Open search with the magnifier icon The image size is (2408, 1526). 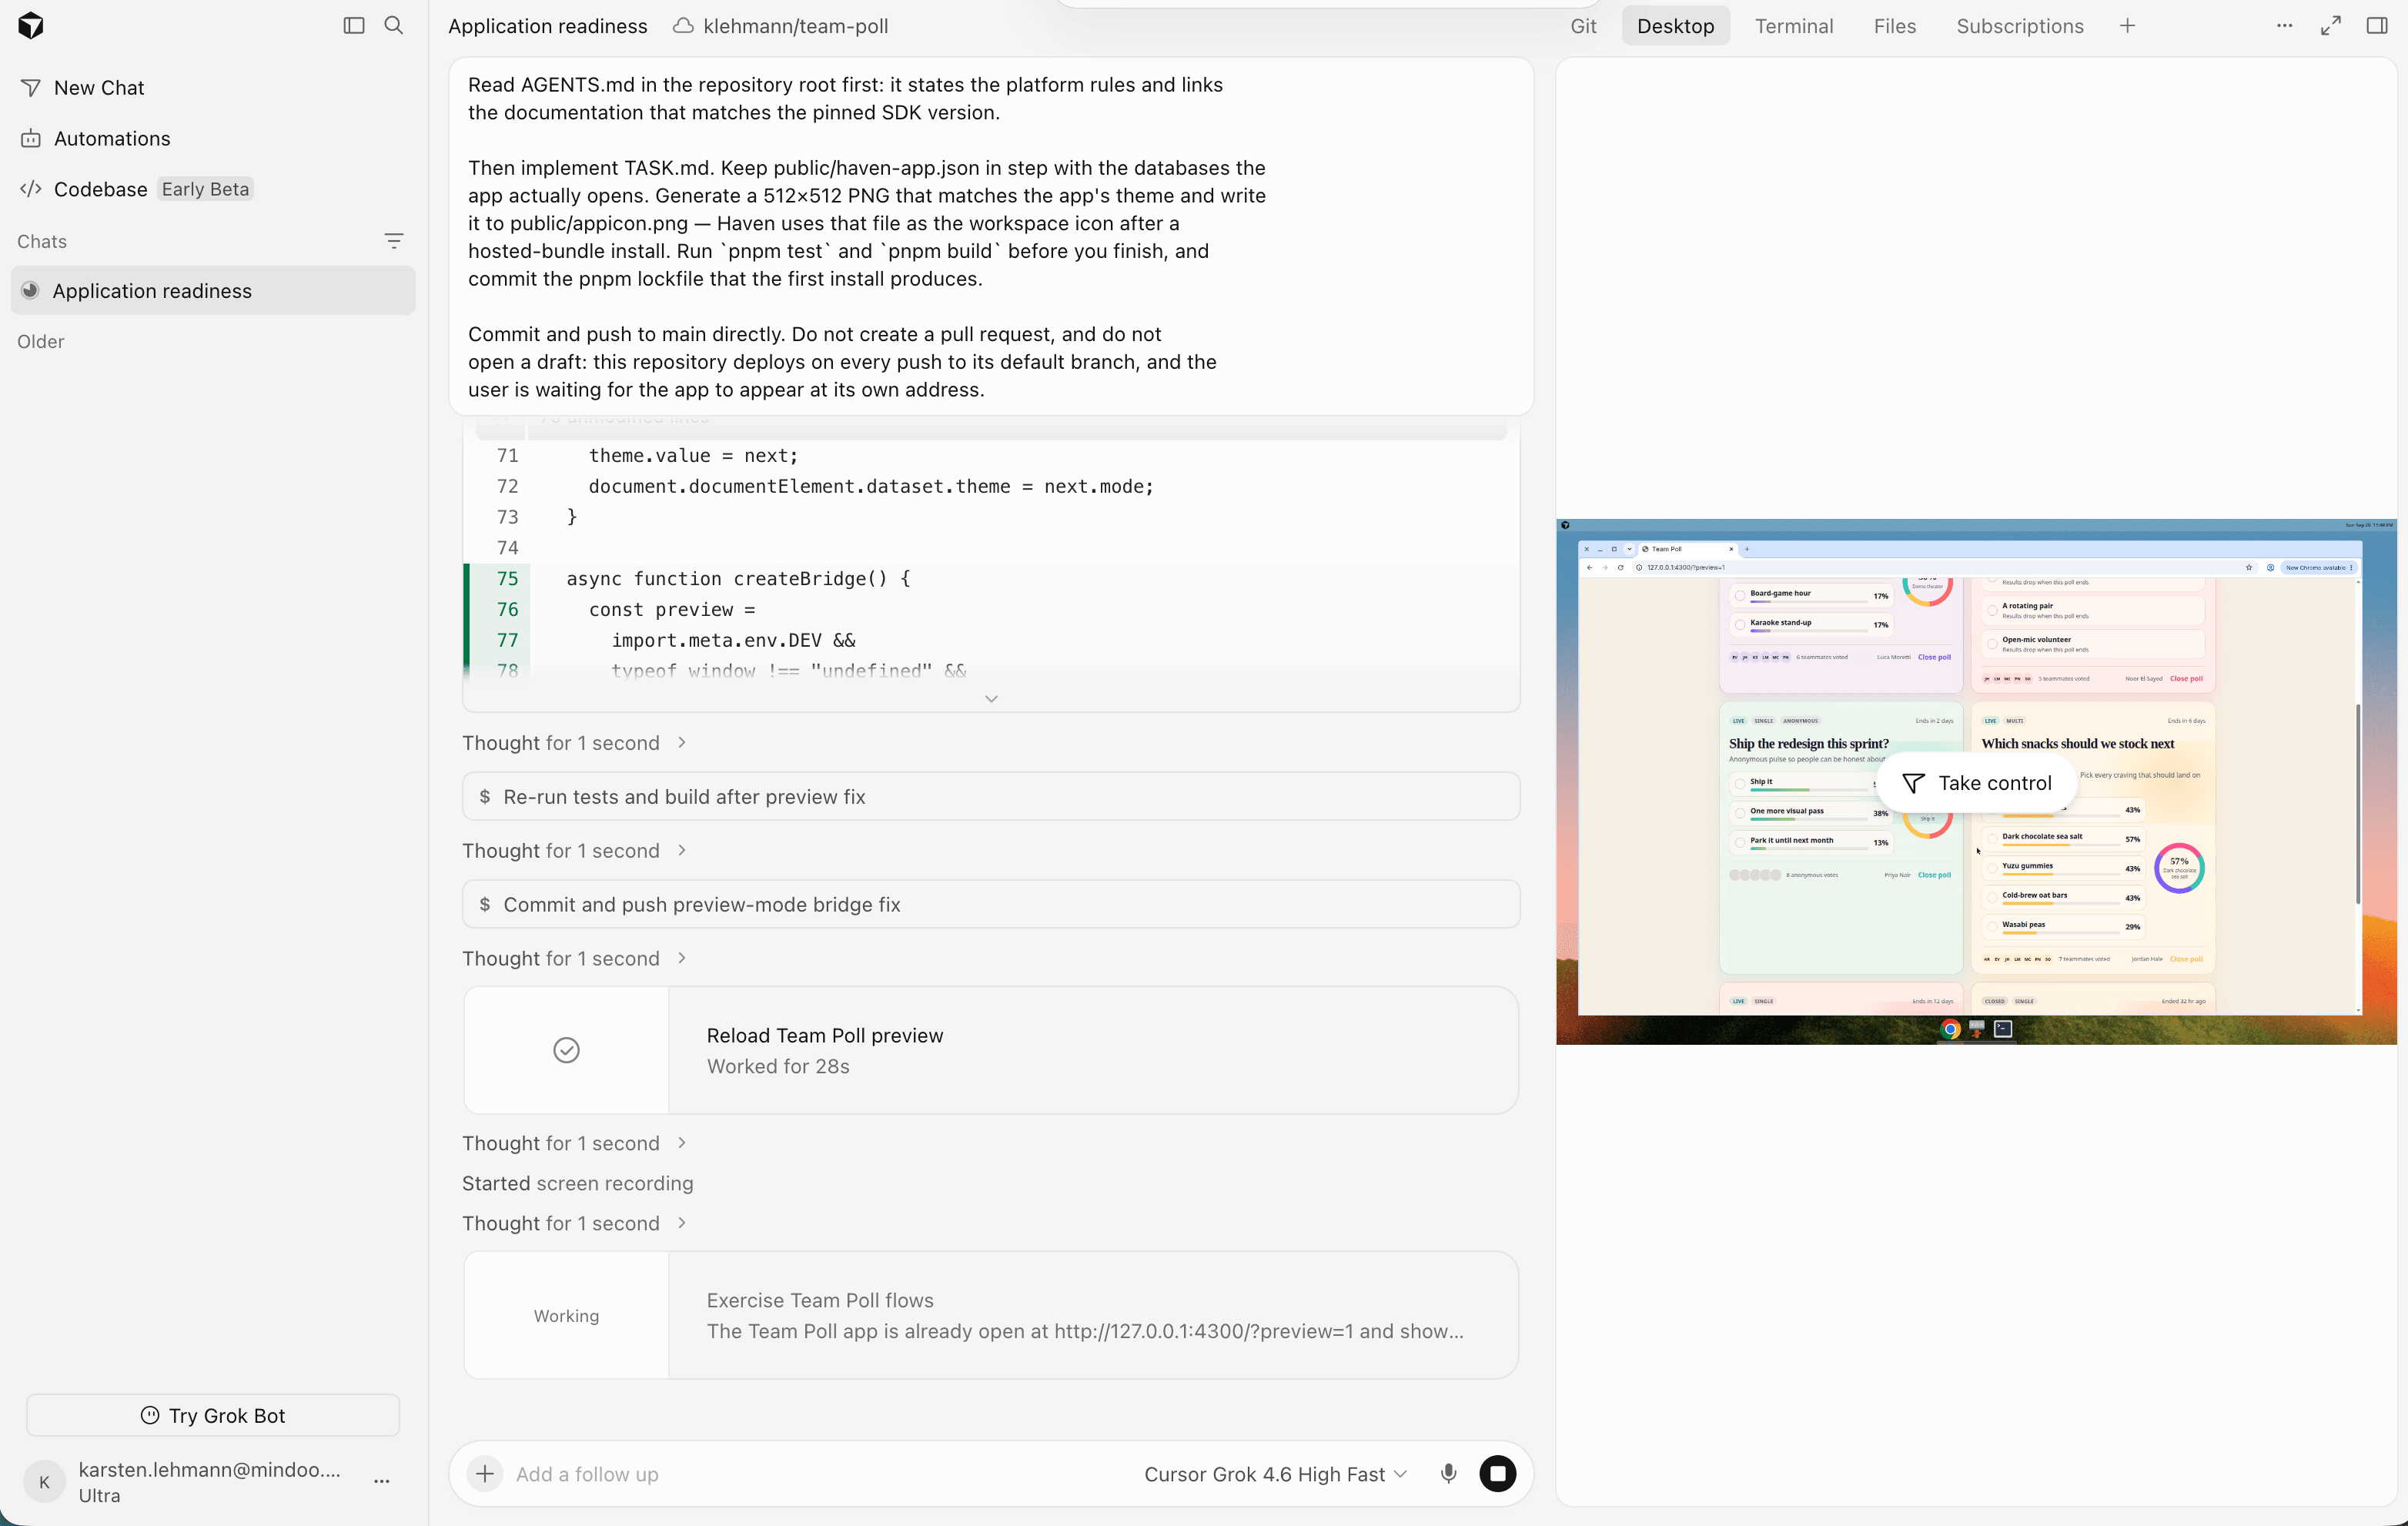click(394, 26)
